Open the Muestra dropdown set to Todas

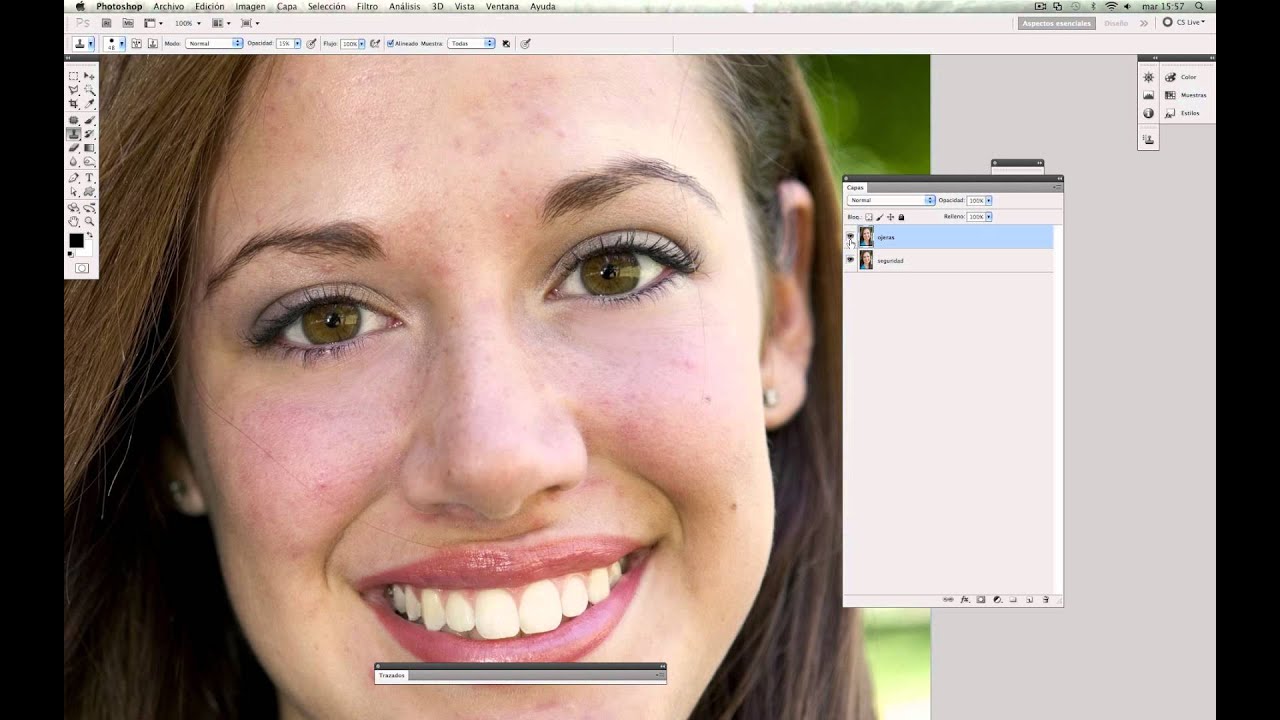[x=472, y=44]
